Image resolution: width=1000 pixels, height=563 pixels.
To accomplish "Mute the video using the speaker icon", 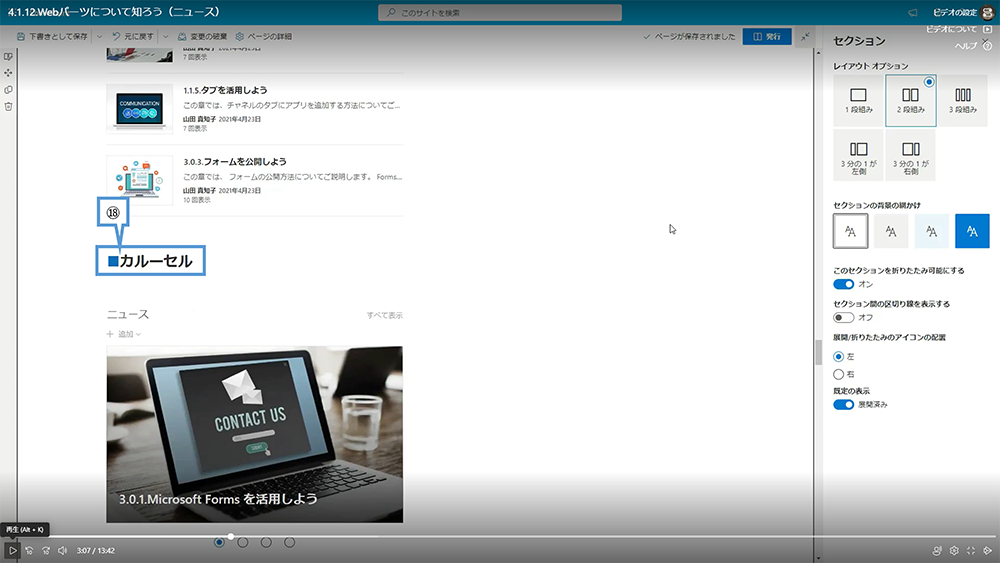I will [62, 550].
